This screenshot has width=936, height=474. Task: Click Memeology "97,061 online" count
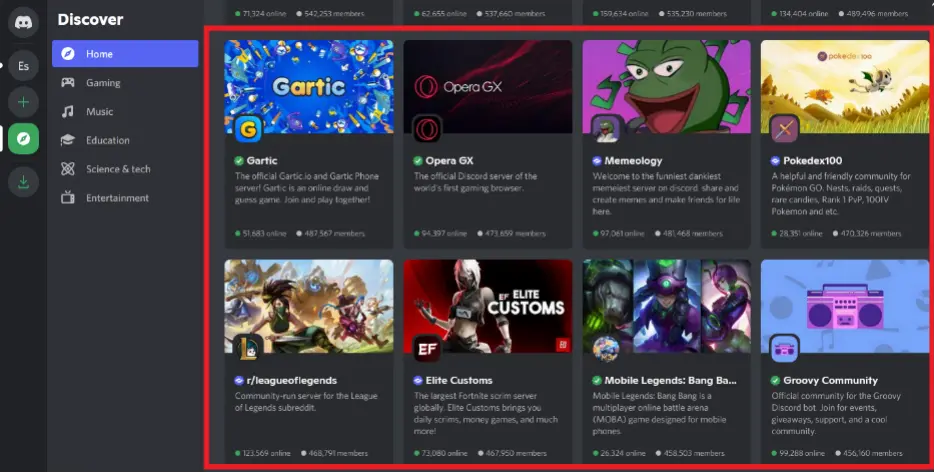click(x=623, y=233)
